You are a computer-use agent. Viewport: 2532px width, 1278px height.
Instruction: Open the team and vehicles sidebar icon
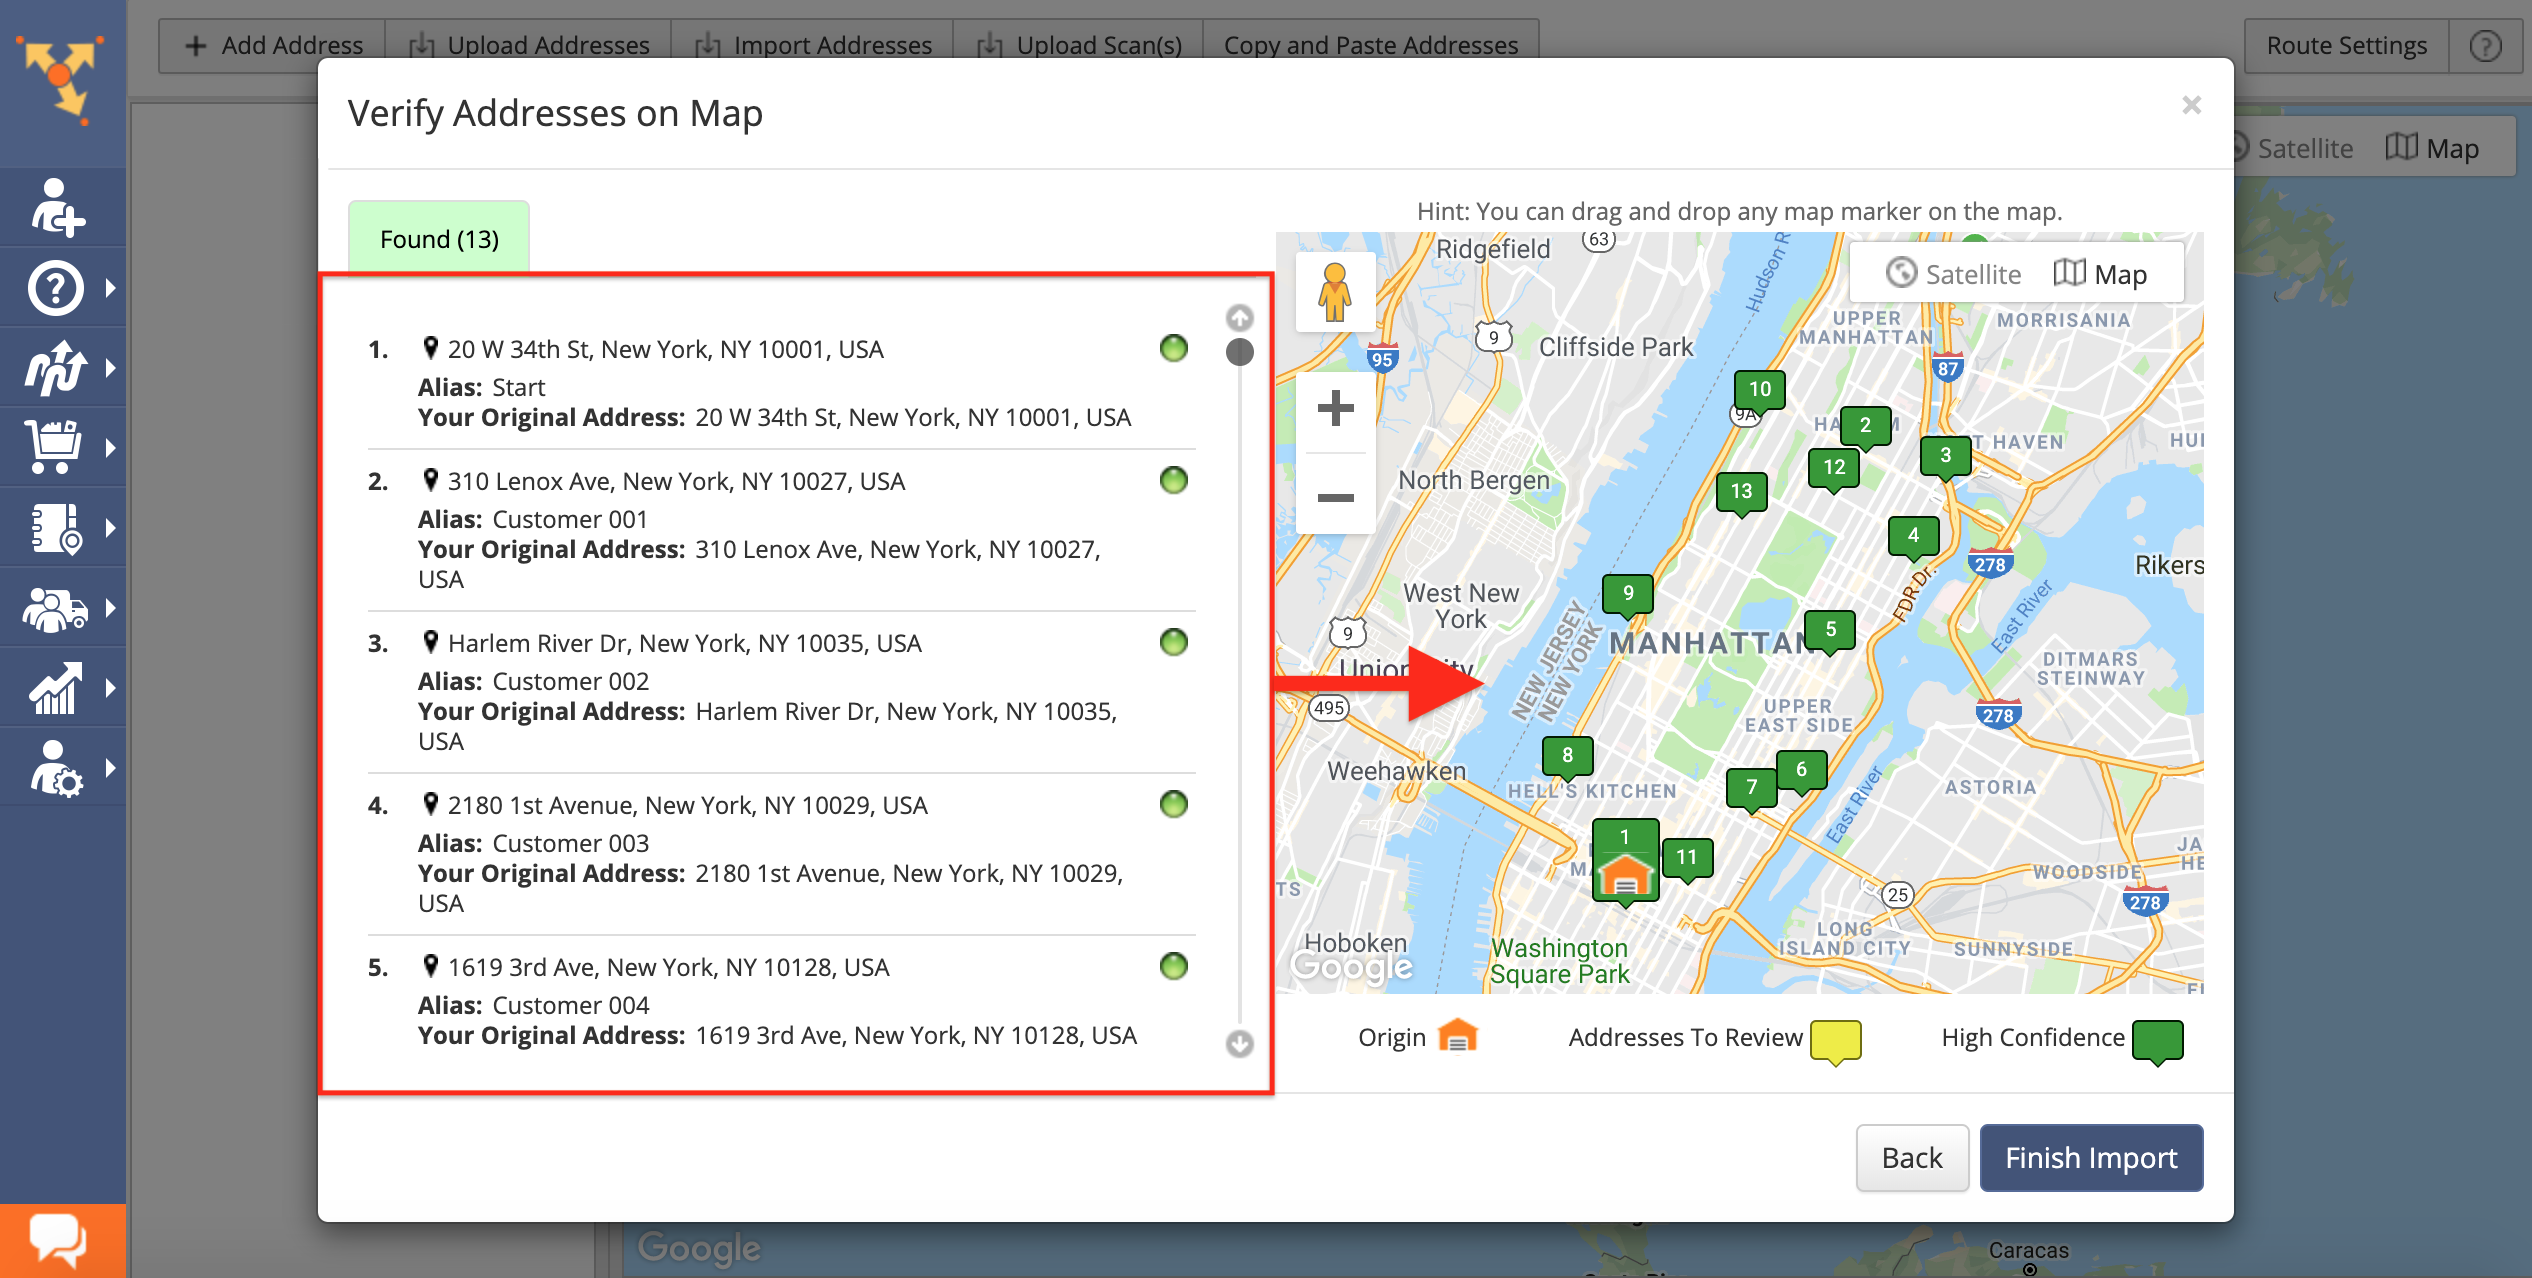(56, 608)
